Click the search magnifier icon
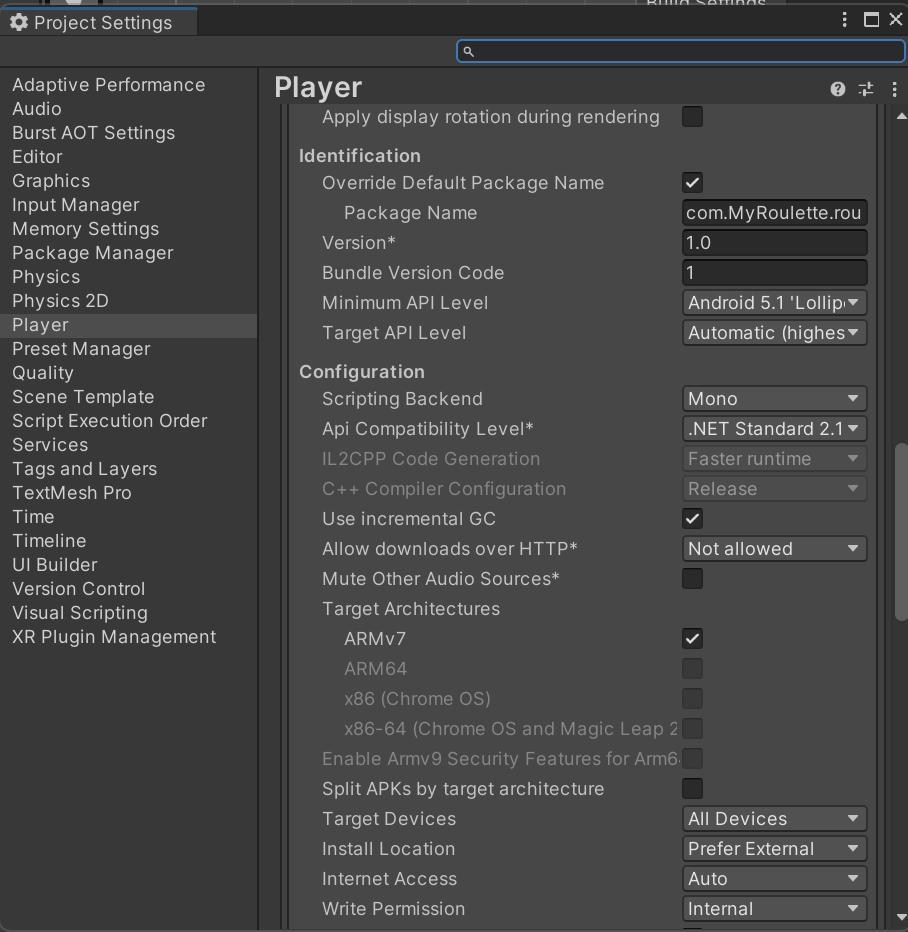 (469, 51)
